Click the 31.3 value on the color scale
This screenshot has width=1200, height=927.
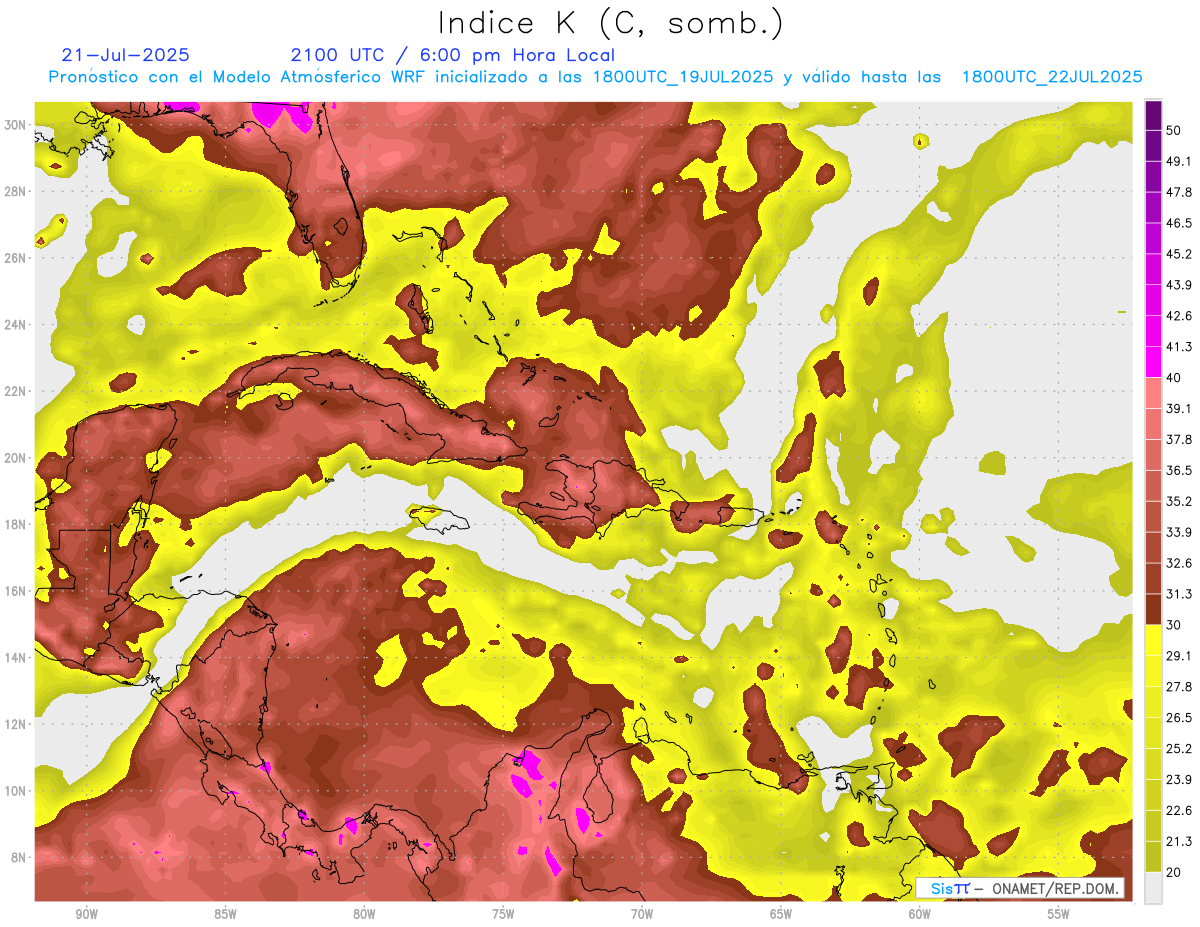[1179, 594]
